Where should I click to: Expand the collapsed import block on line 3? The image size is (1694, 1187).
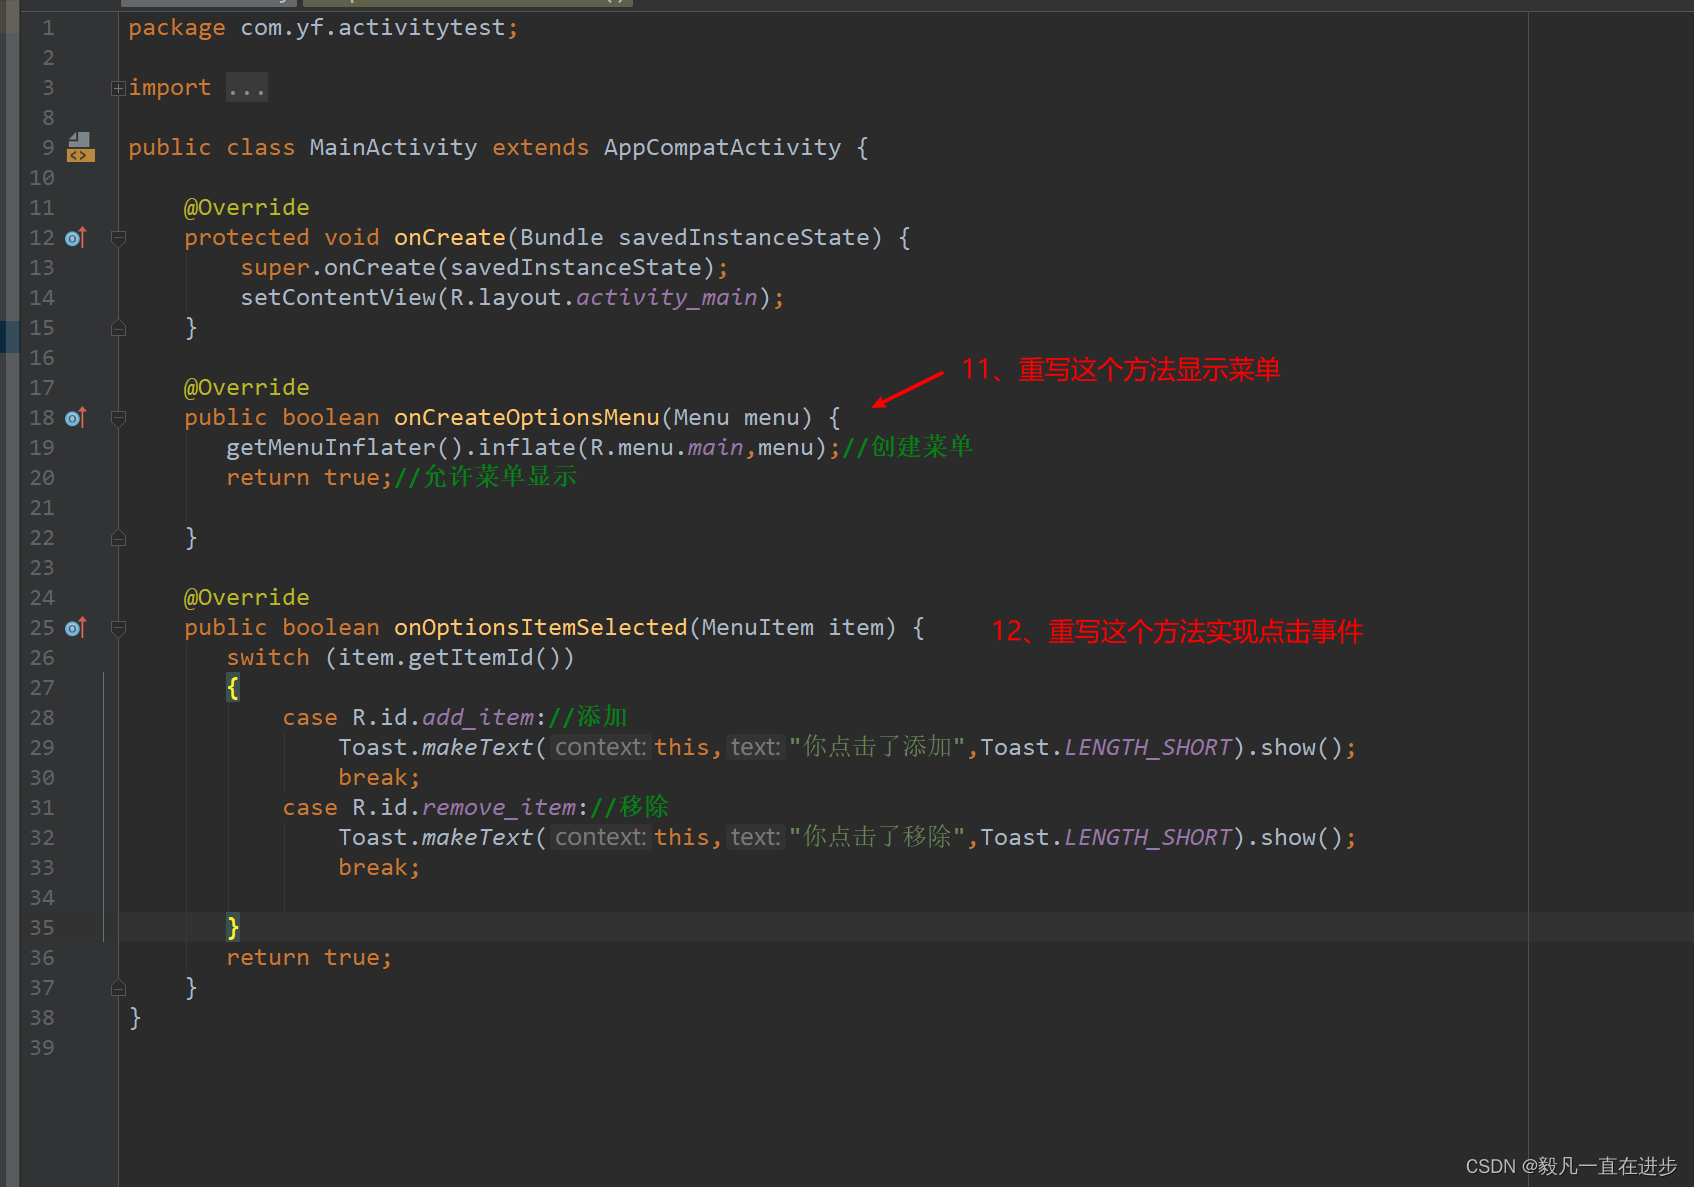118,88
